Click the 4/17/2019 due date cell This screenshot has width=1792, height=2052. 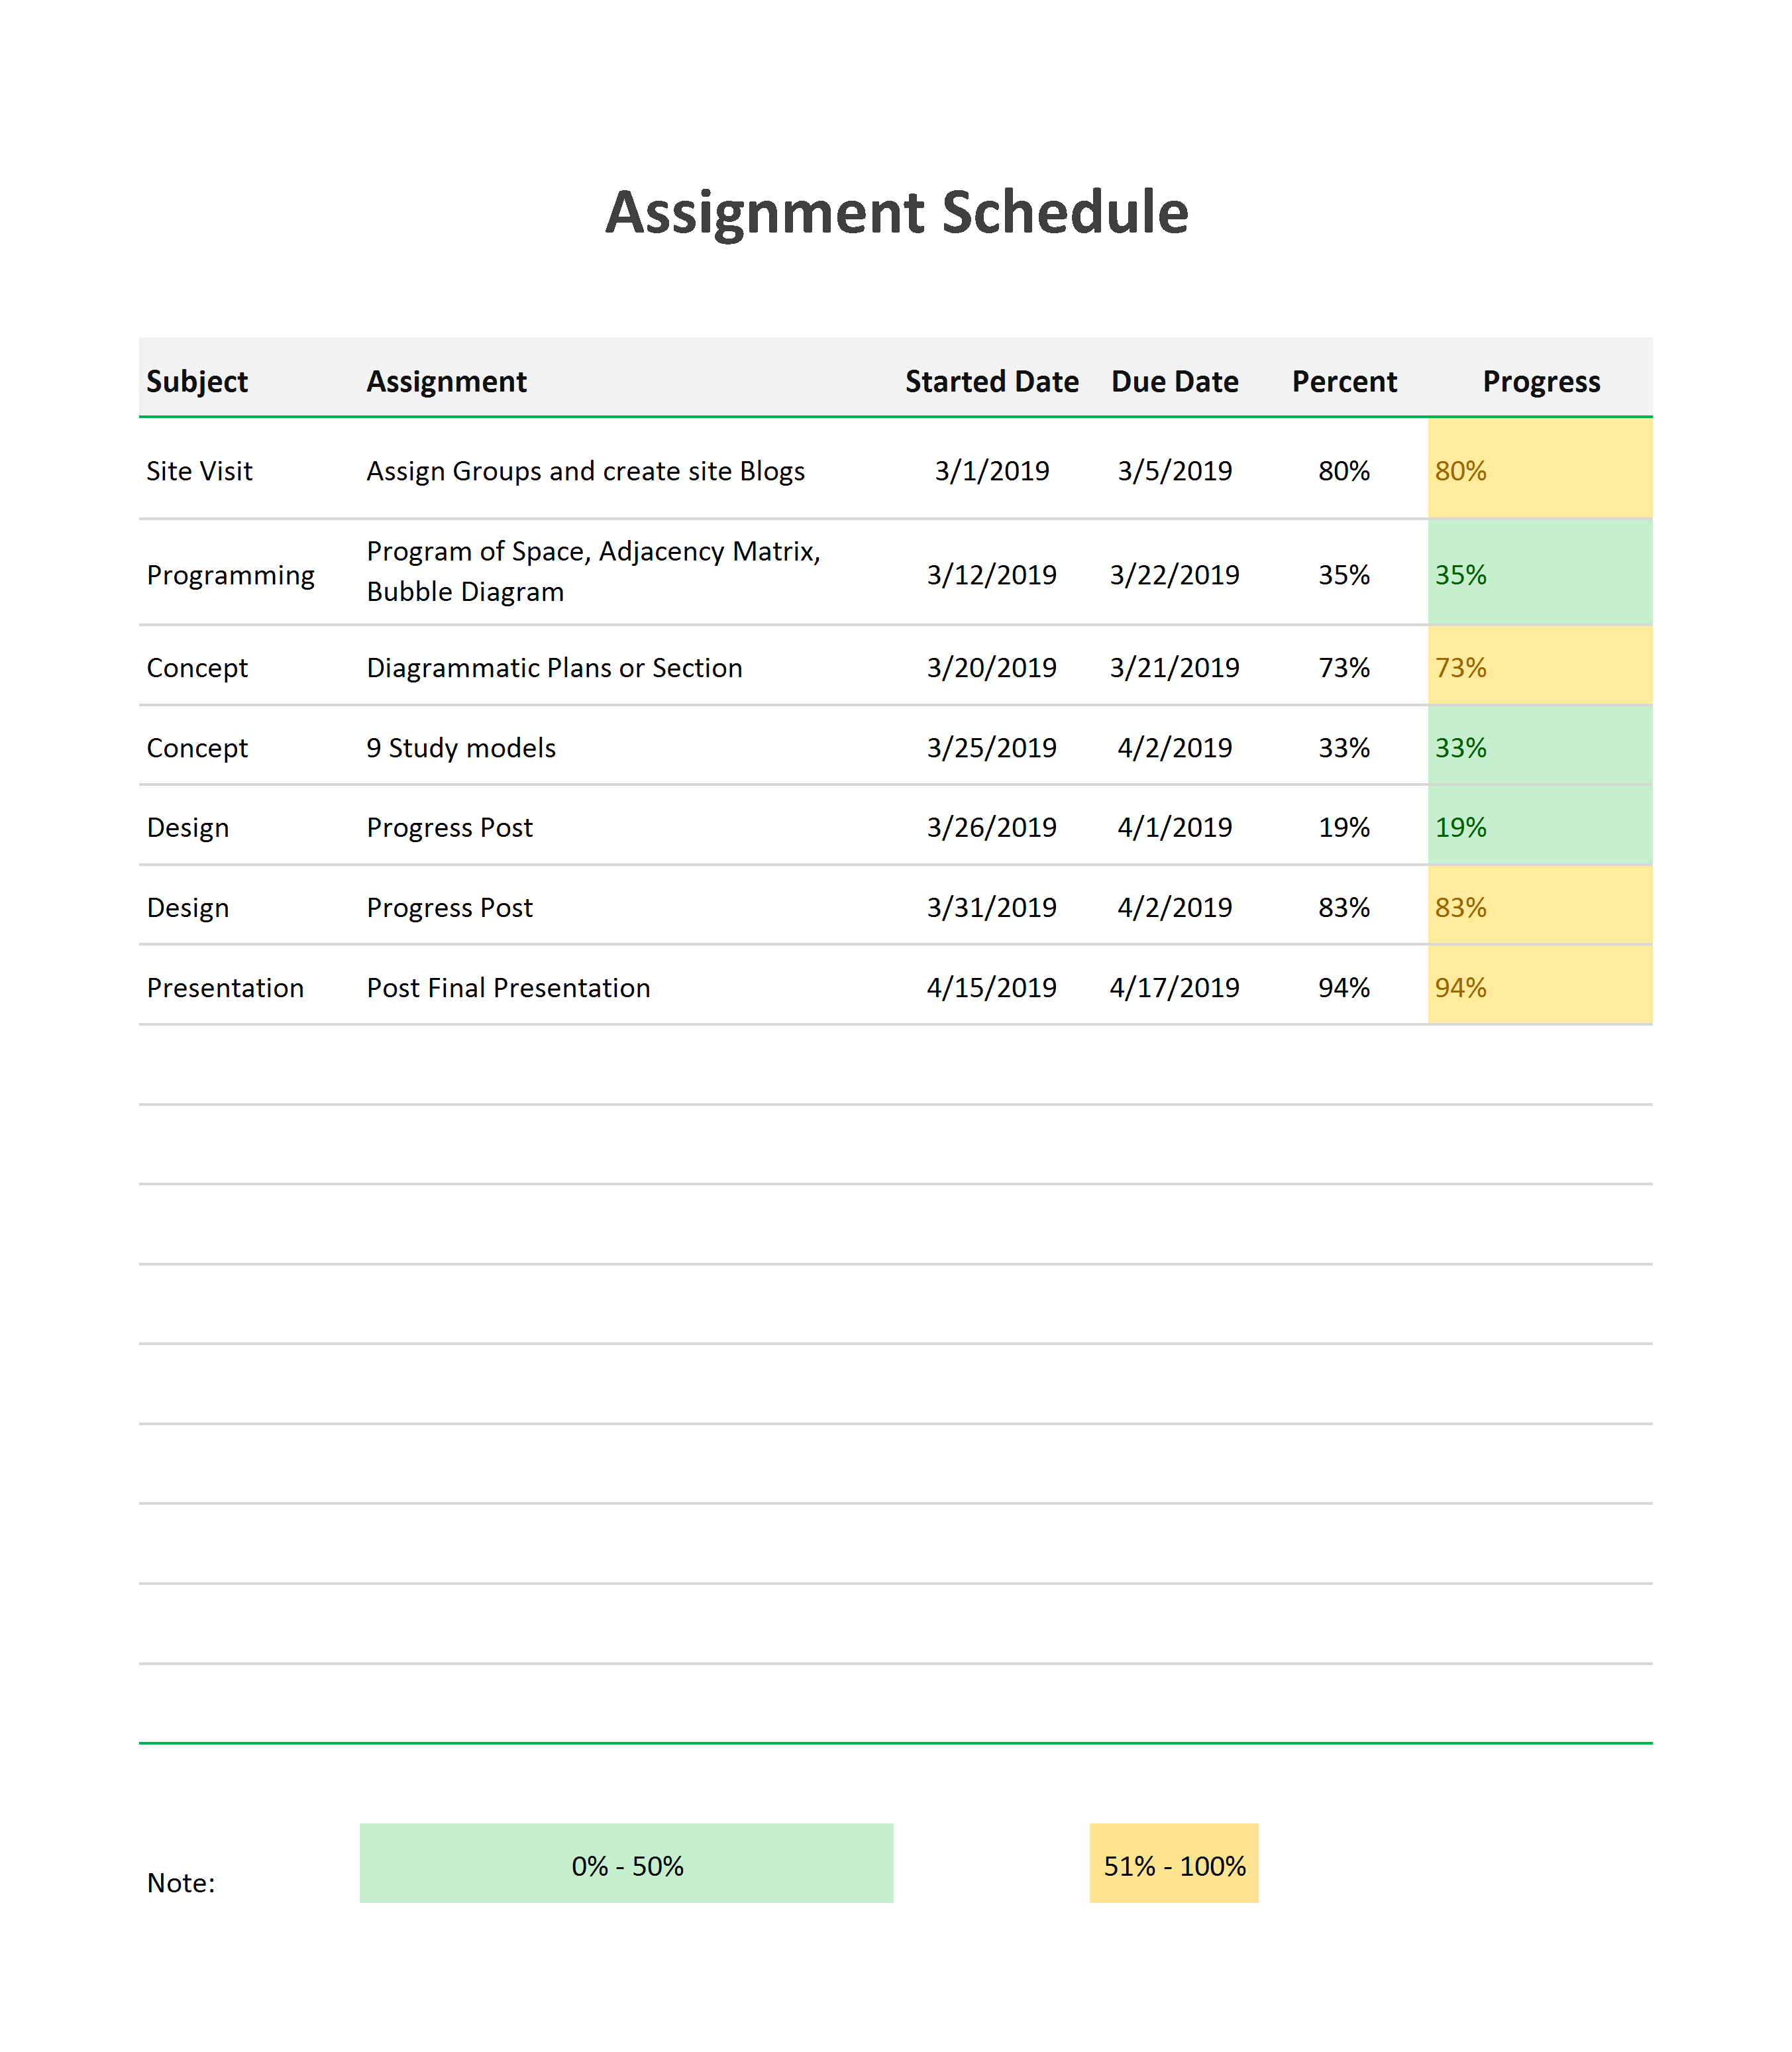(x=1174, y=988)
